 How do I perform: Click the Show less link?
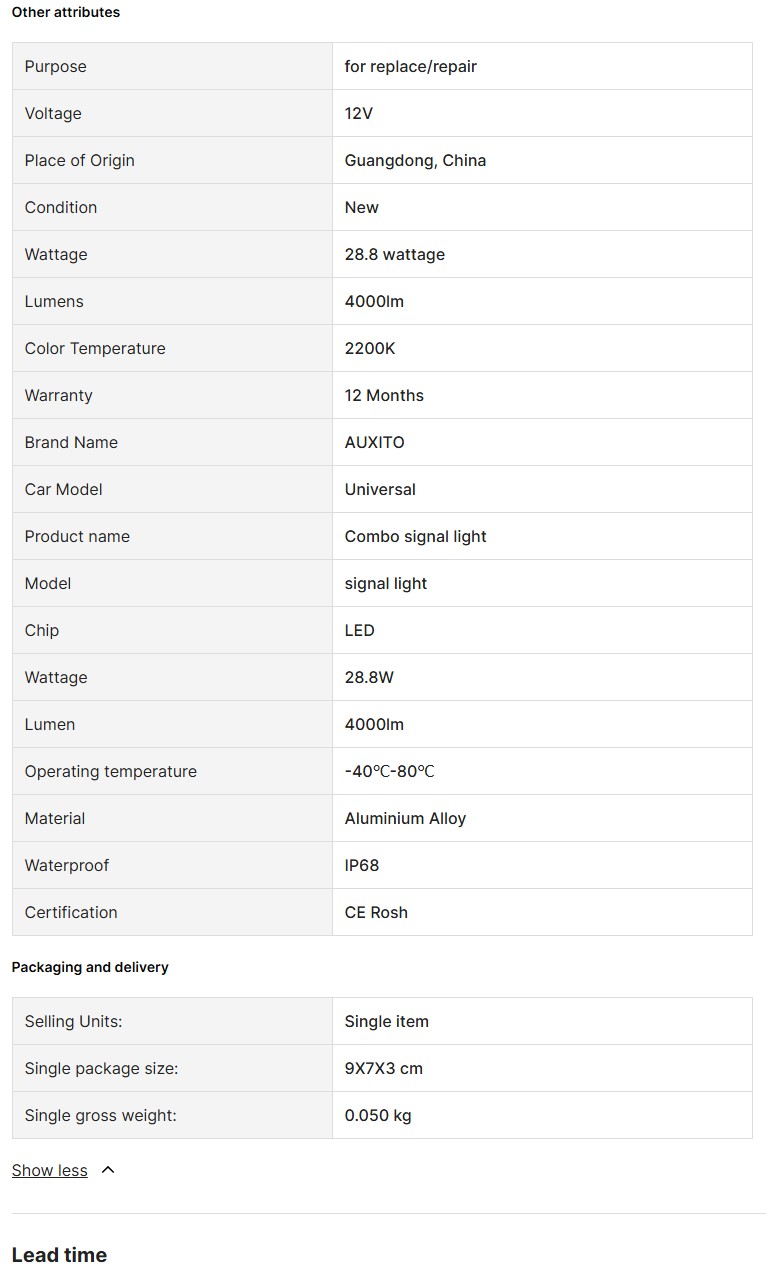click(50, 1170)
